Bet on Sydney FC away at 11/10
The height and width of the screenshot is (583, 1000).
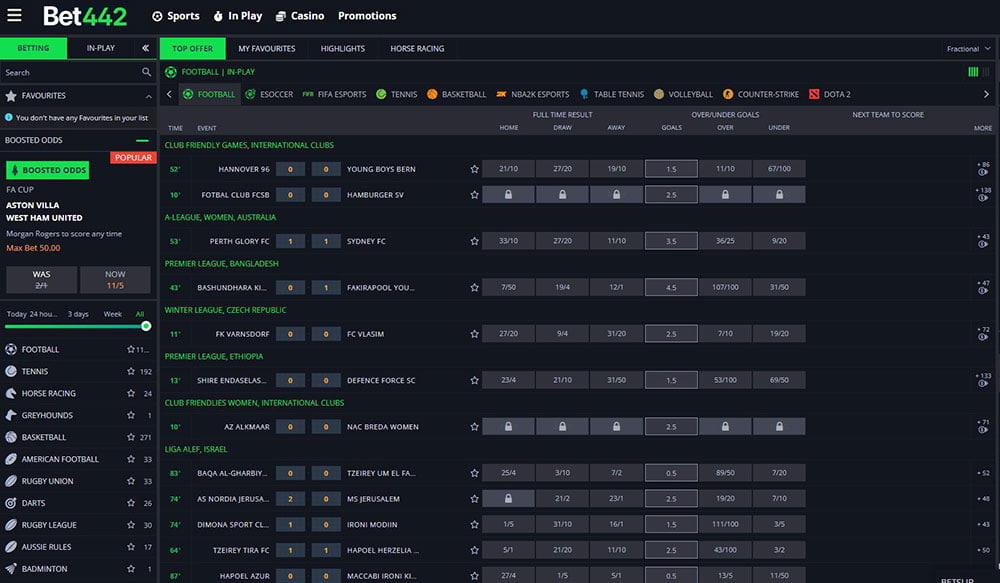tap(616, 241)
